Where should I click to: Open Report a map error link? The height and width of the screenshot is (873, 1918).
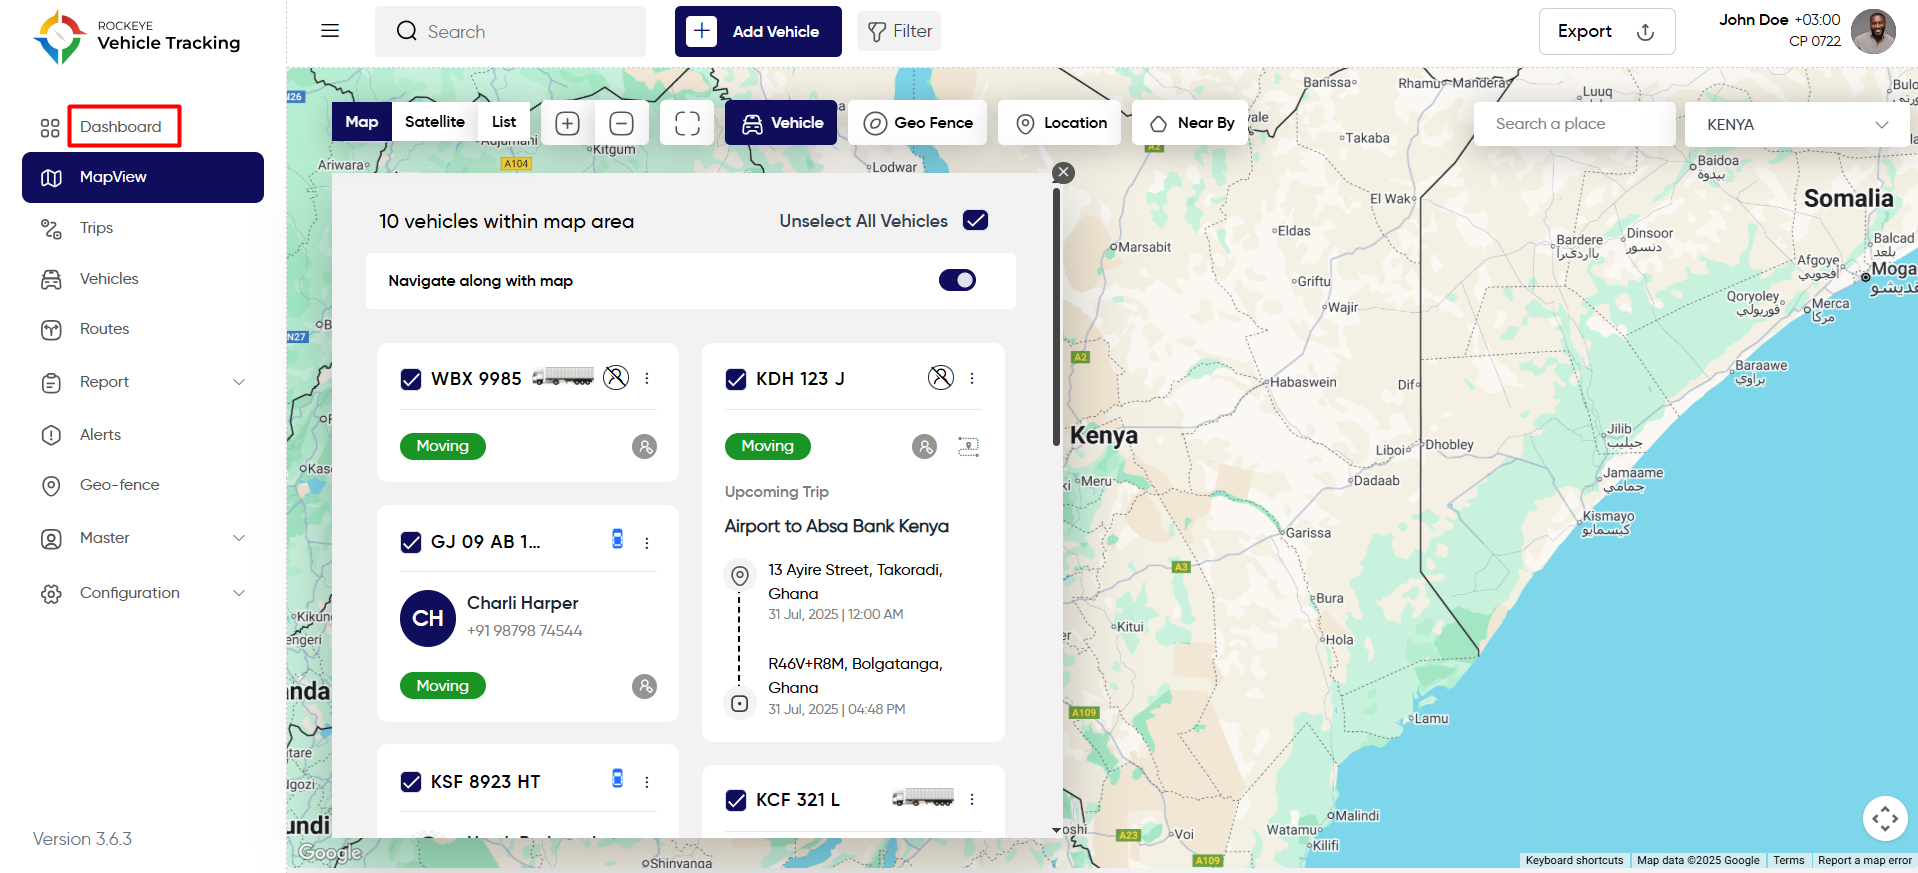1864,860
